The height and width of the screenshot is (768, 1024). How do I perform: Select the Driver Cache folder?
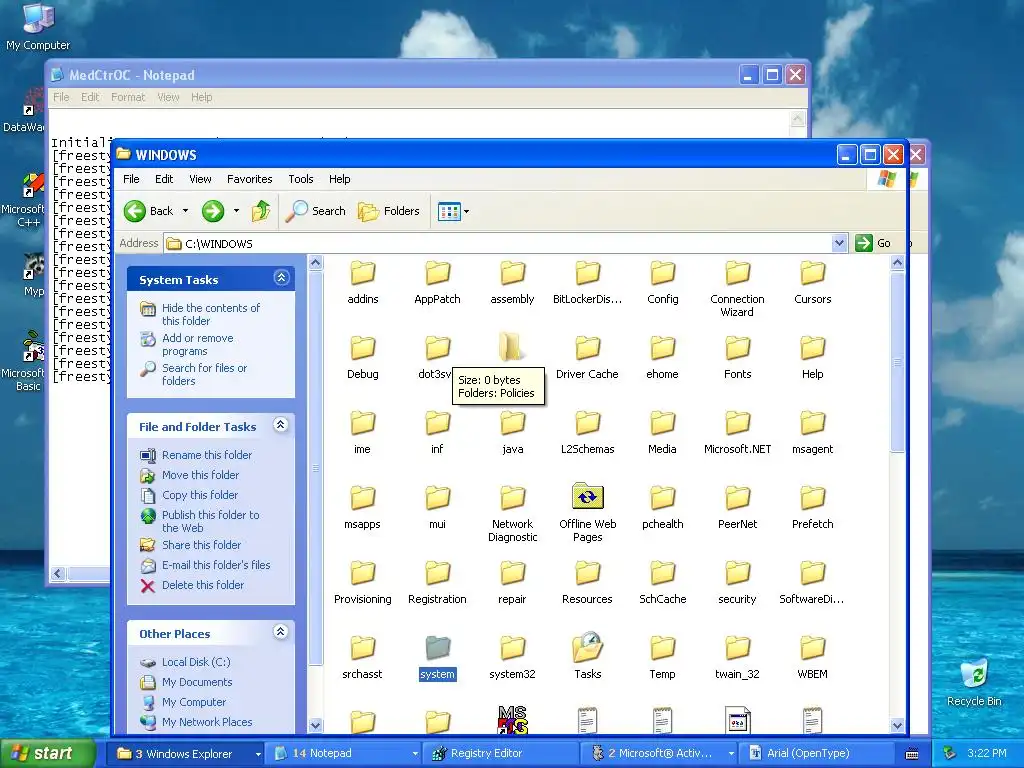[587, 357]
